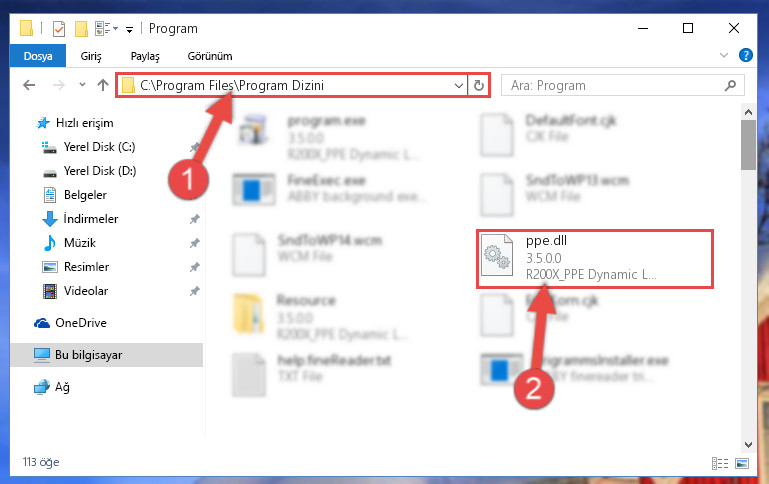The height and width of the screenshot is (484, 769).
Task: Click the ppe.dll gear file icon
Action: [x=496, y=256]
